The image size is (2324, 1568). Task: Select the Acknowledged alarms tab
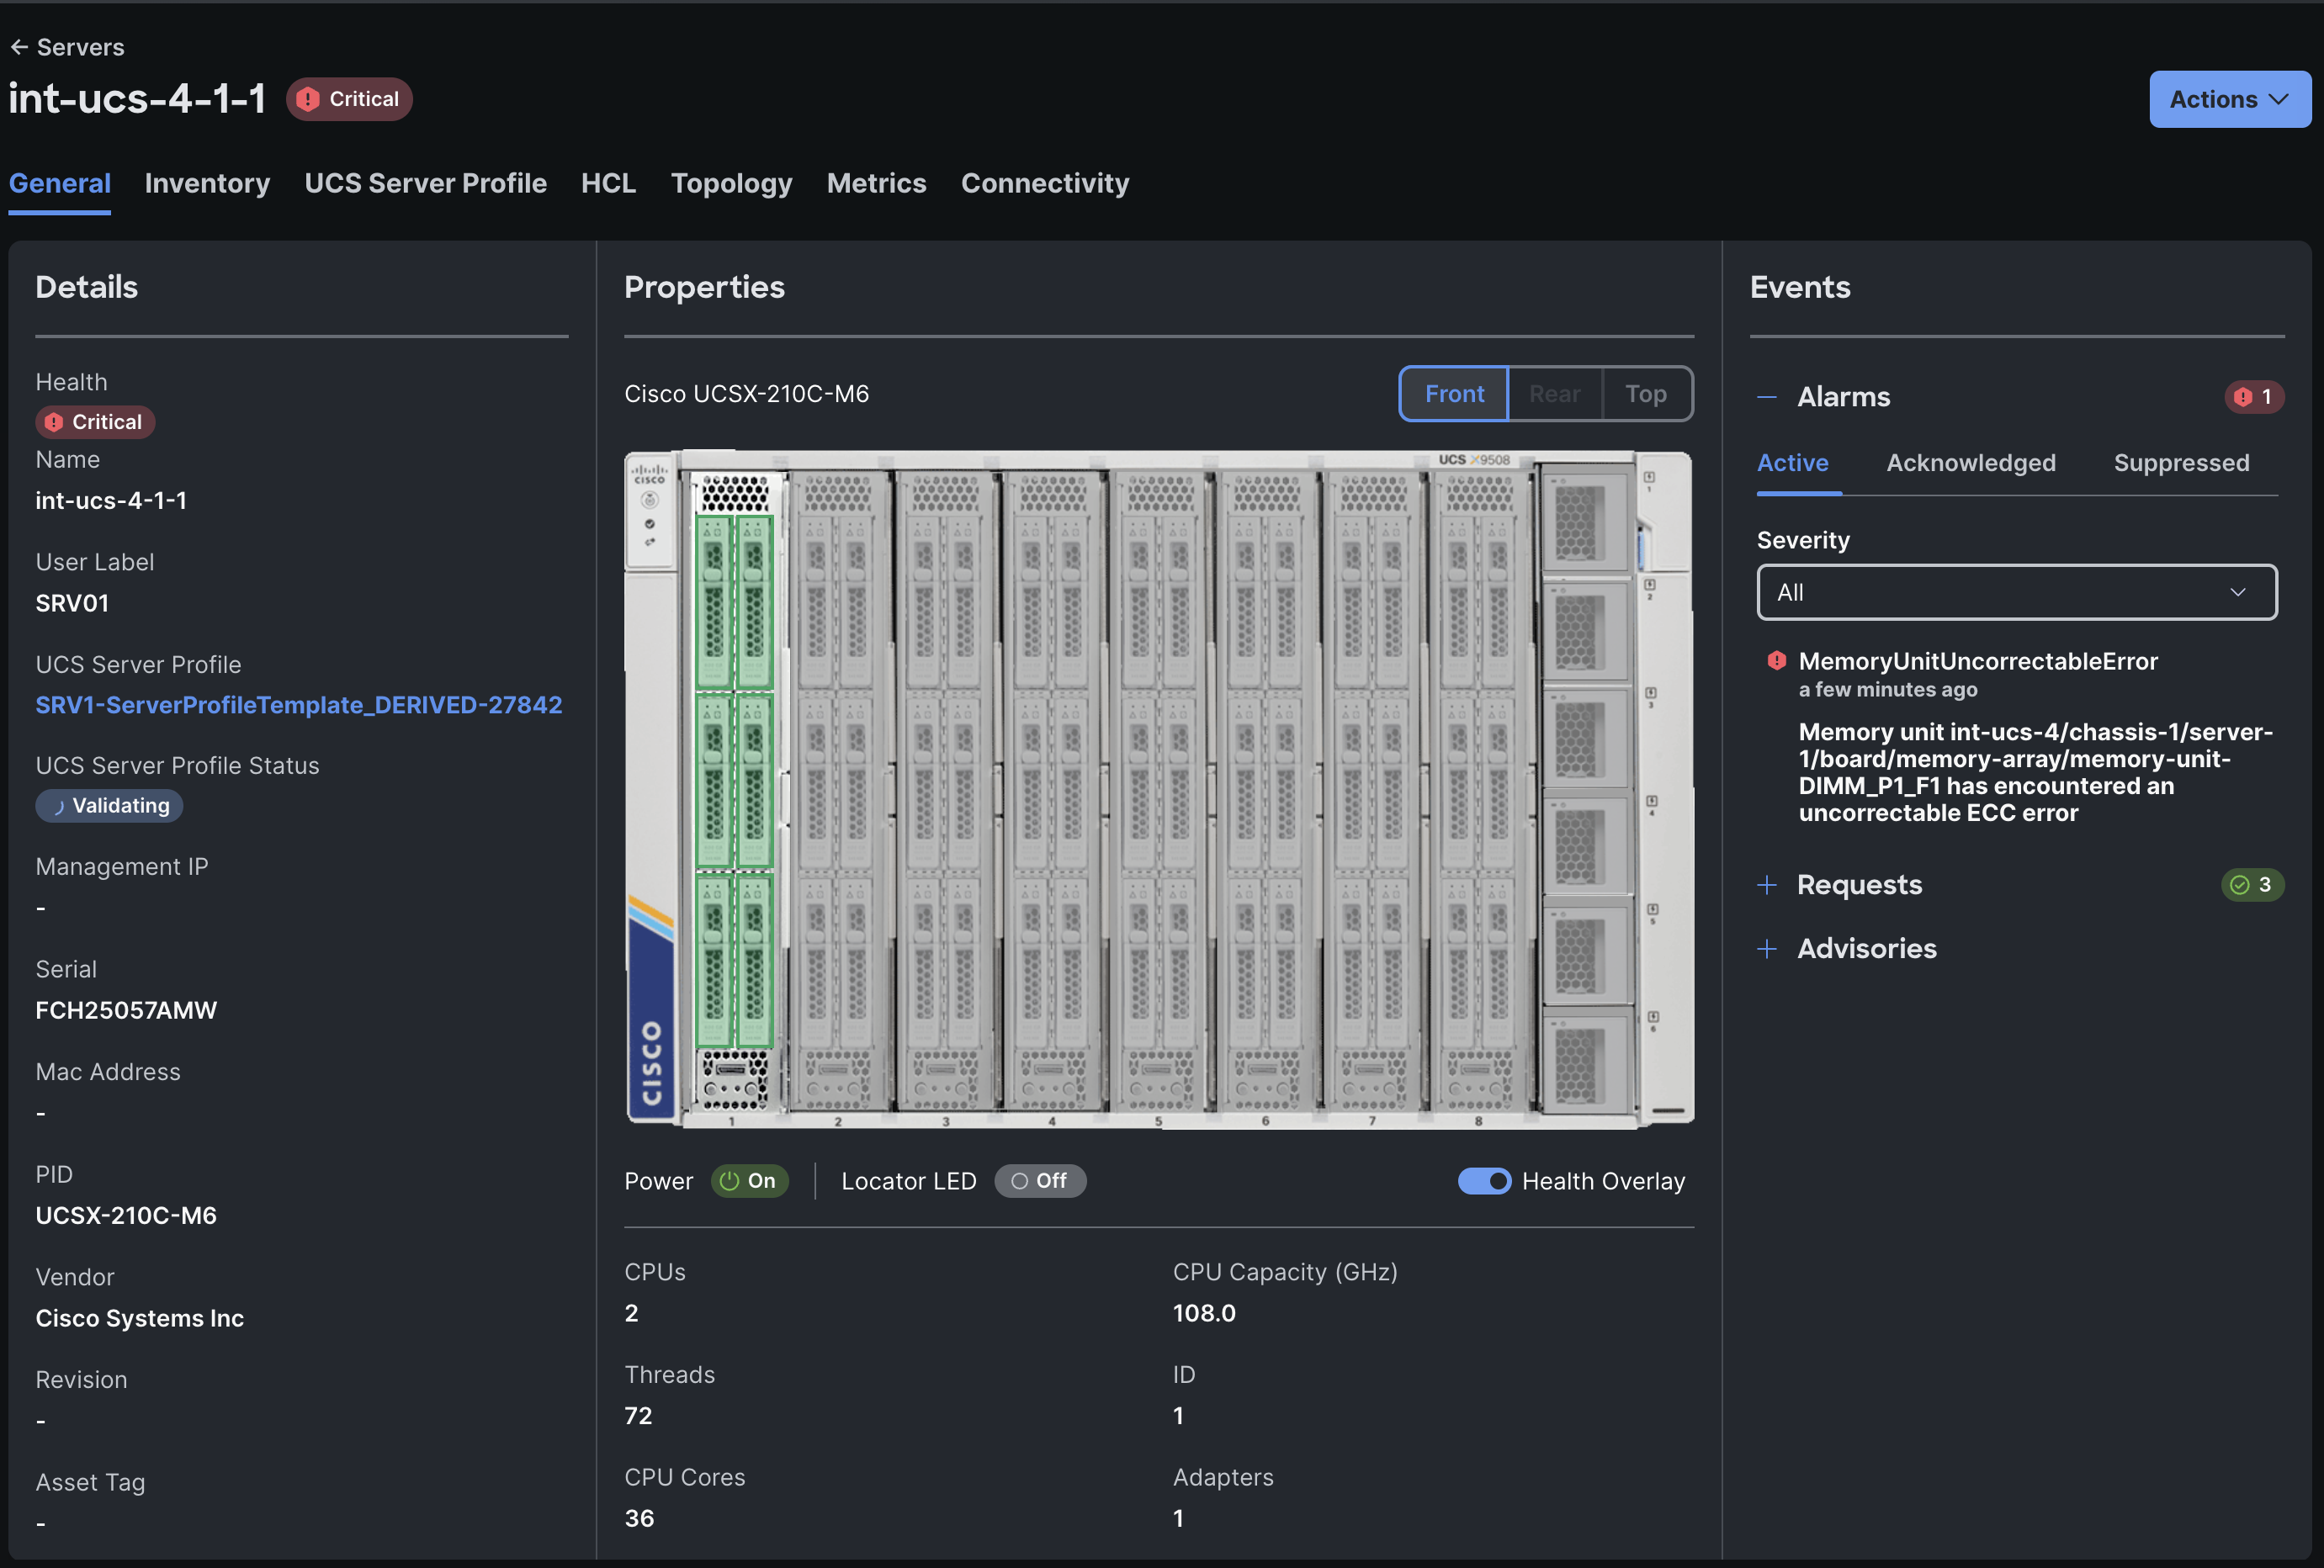tap(1970, 463)
